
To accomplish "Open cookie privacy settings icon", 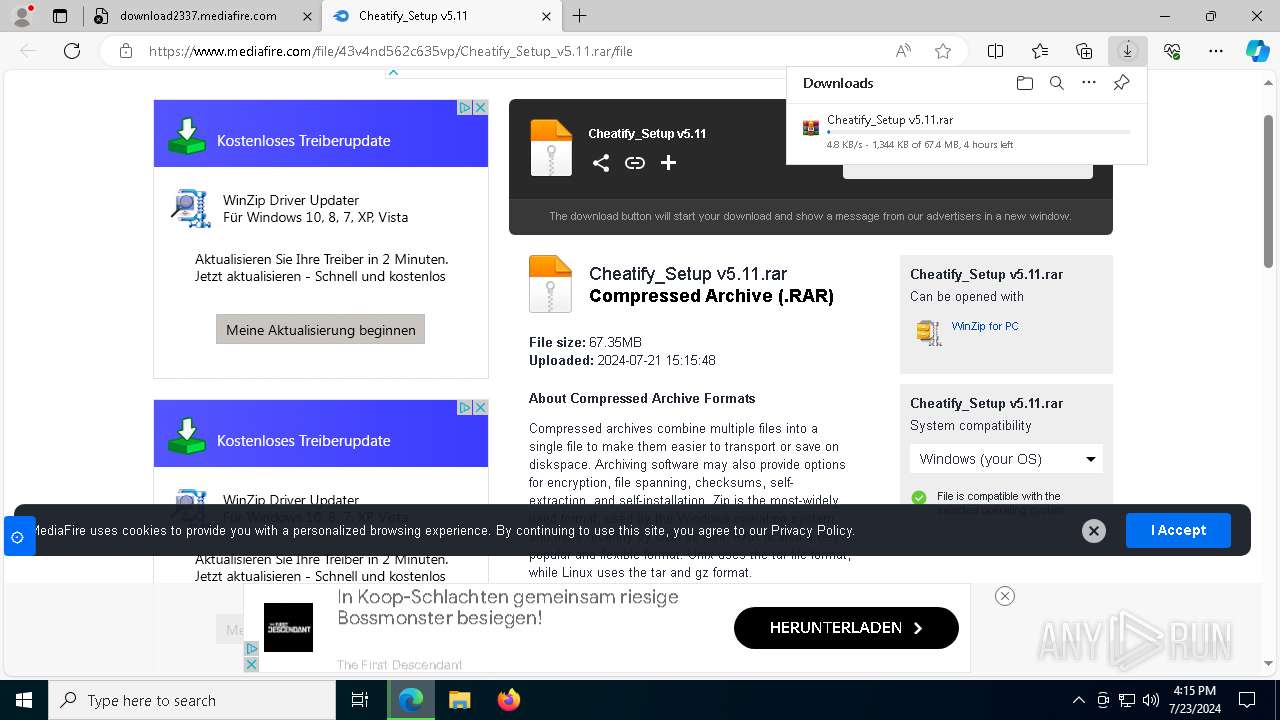I will [18, 537].
